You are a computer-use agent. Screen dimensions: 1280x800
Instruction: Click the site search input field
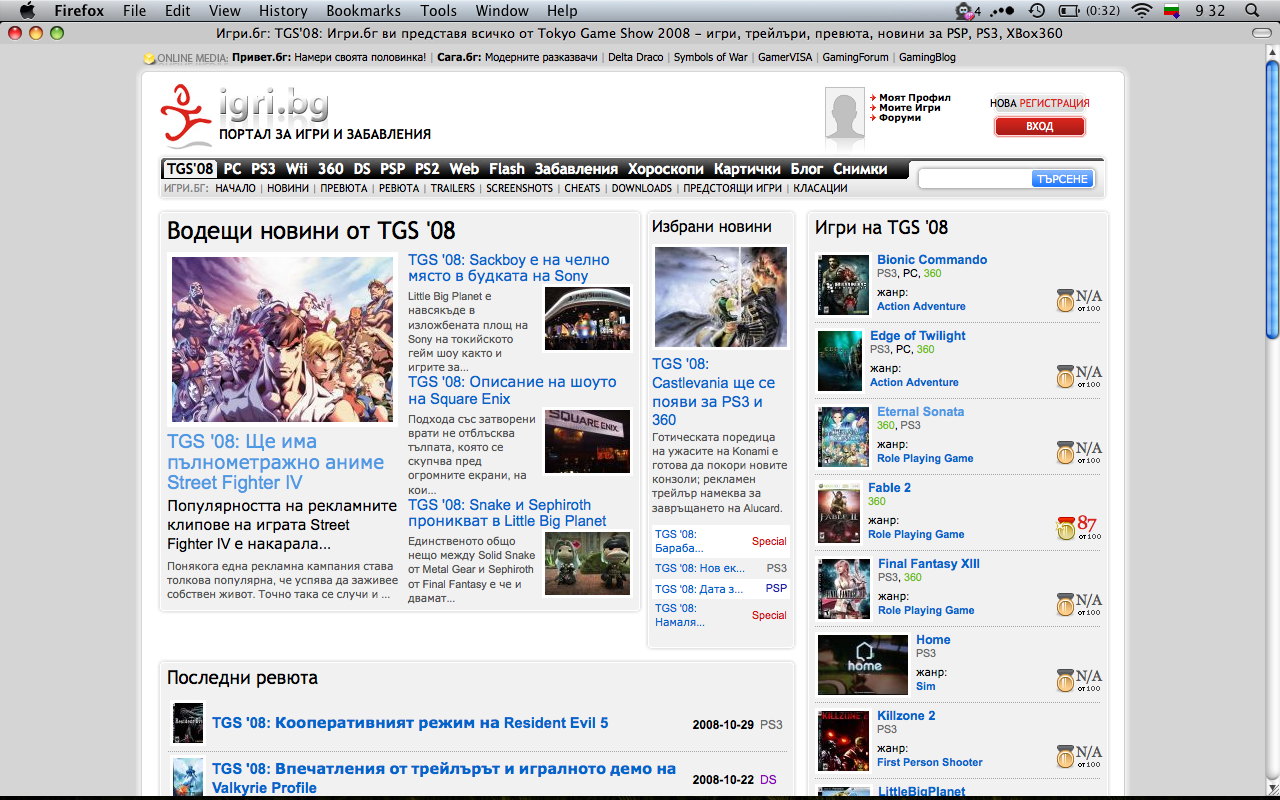975,179
